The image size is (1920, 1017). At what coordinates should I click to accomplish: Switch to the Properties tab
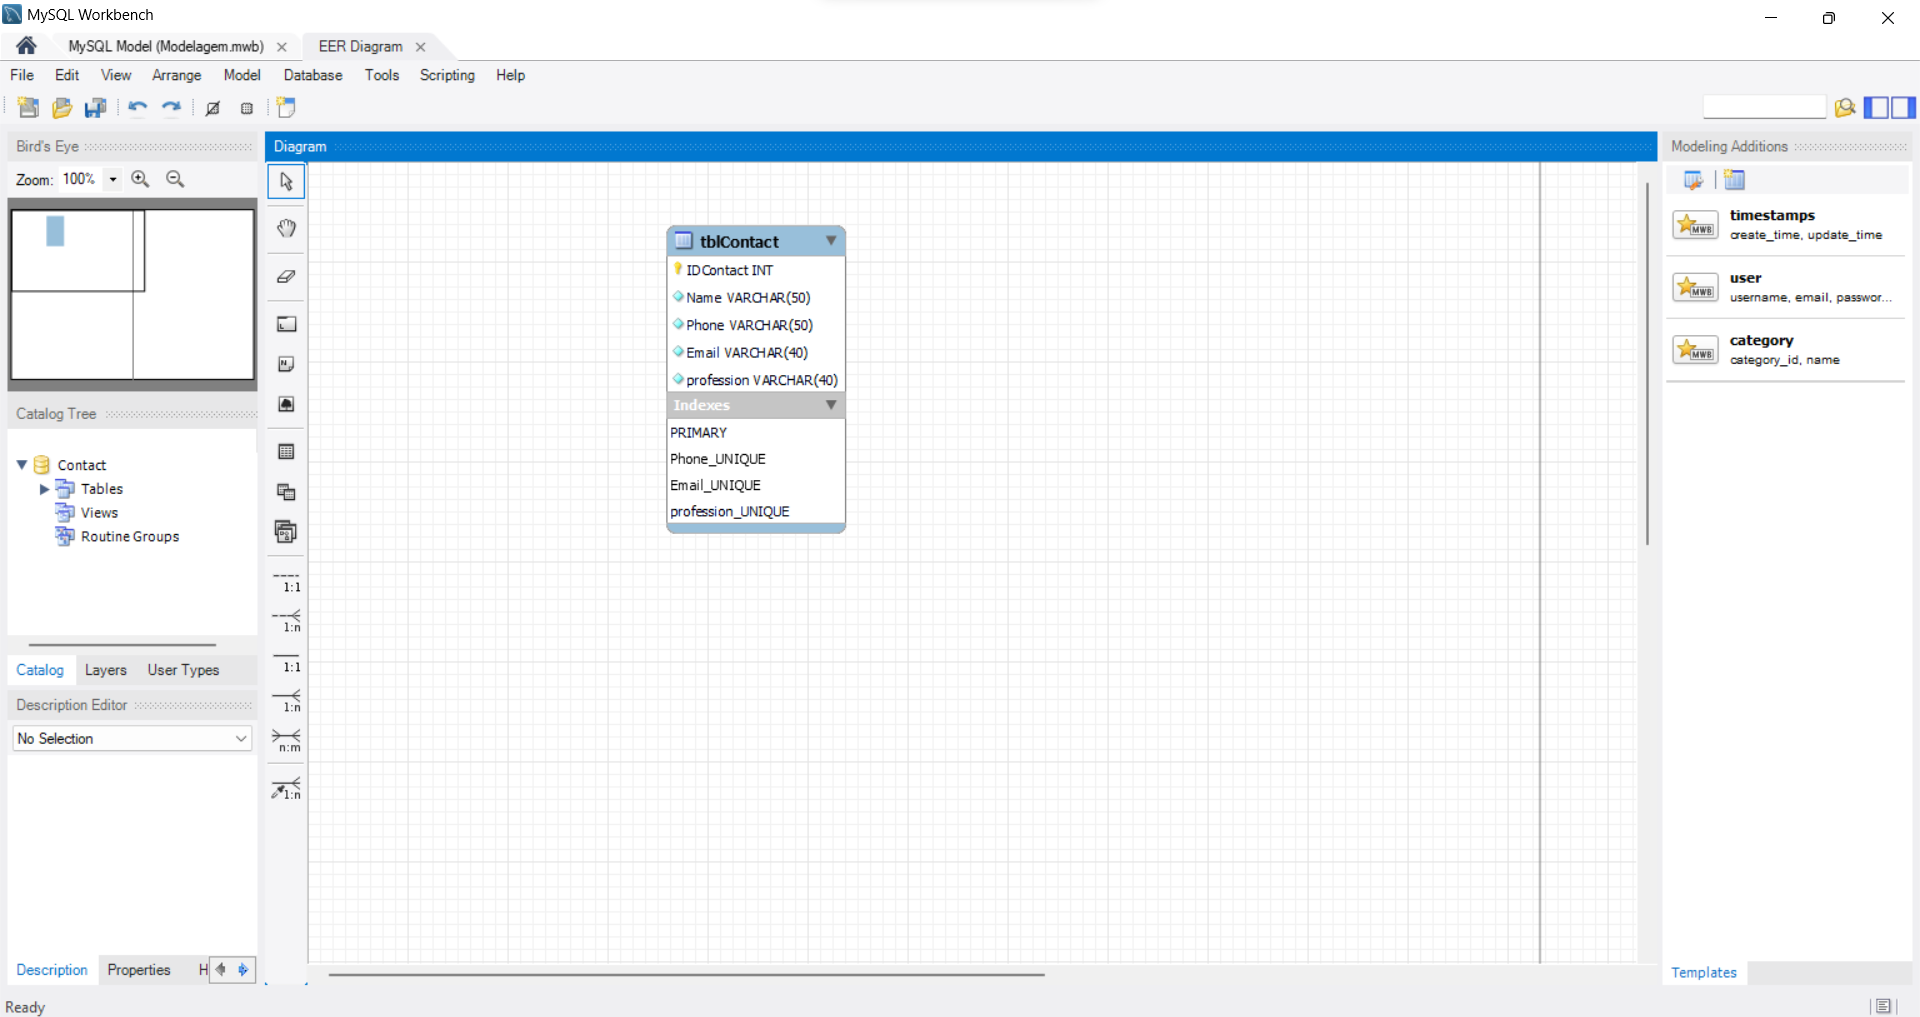(x=139, y=970)
